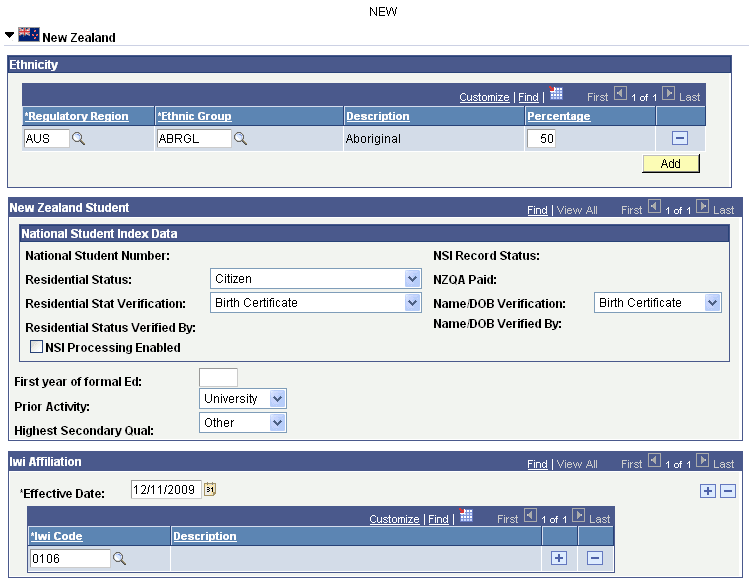
Task: Download Iwi Code grid to spreadsheet icon
Action: click(466, 515)
